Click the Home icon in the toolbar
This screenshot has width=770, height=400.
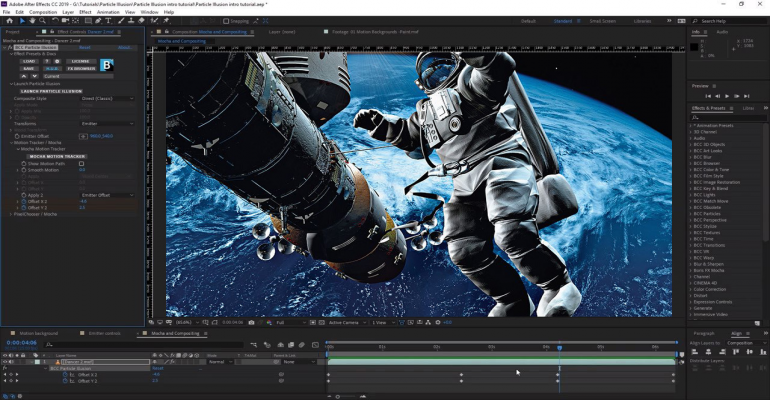pyautogui.click(x=8, y=21)
